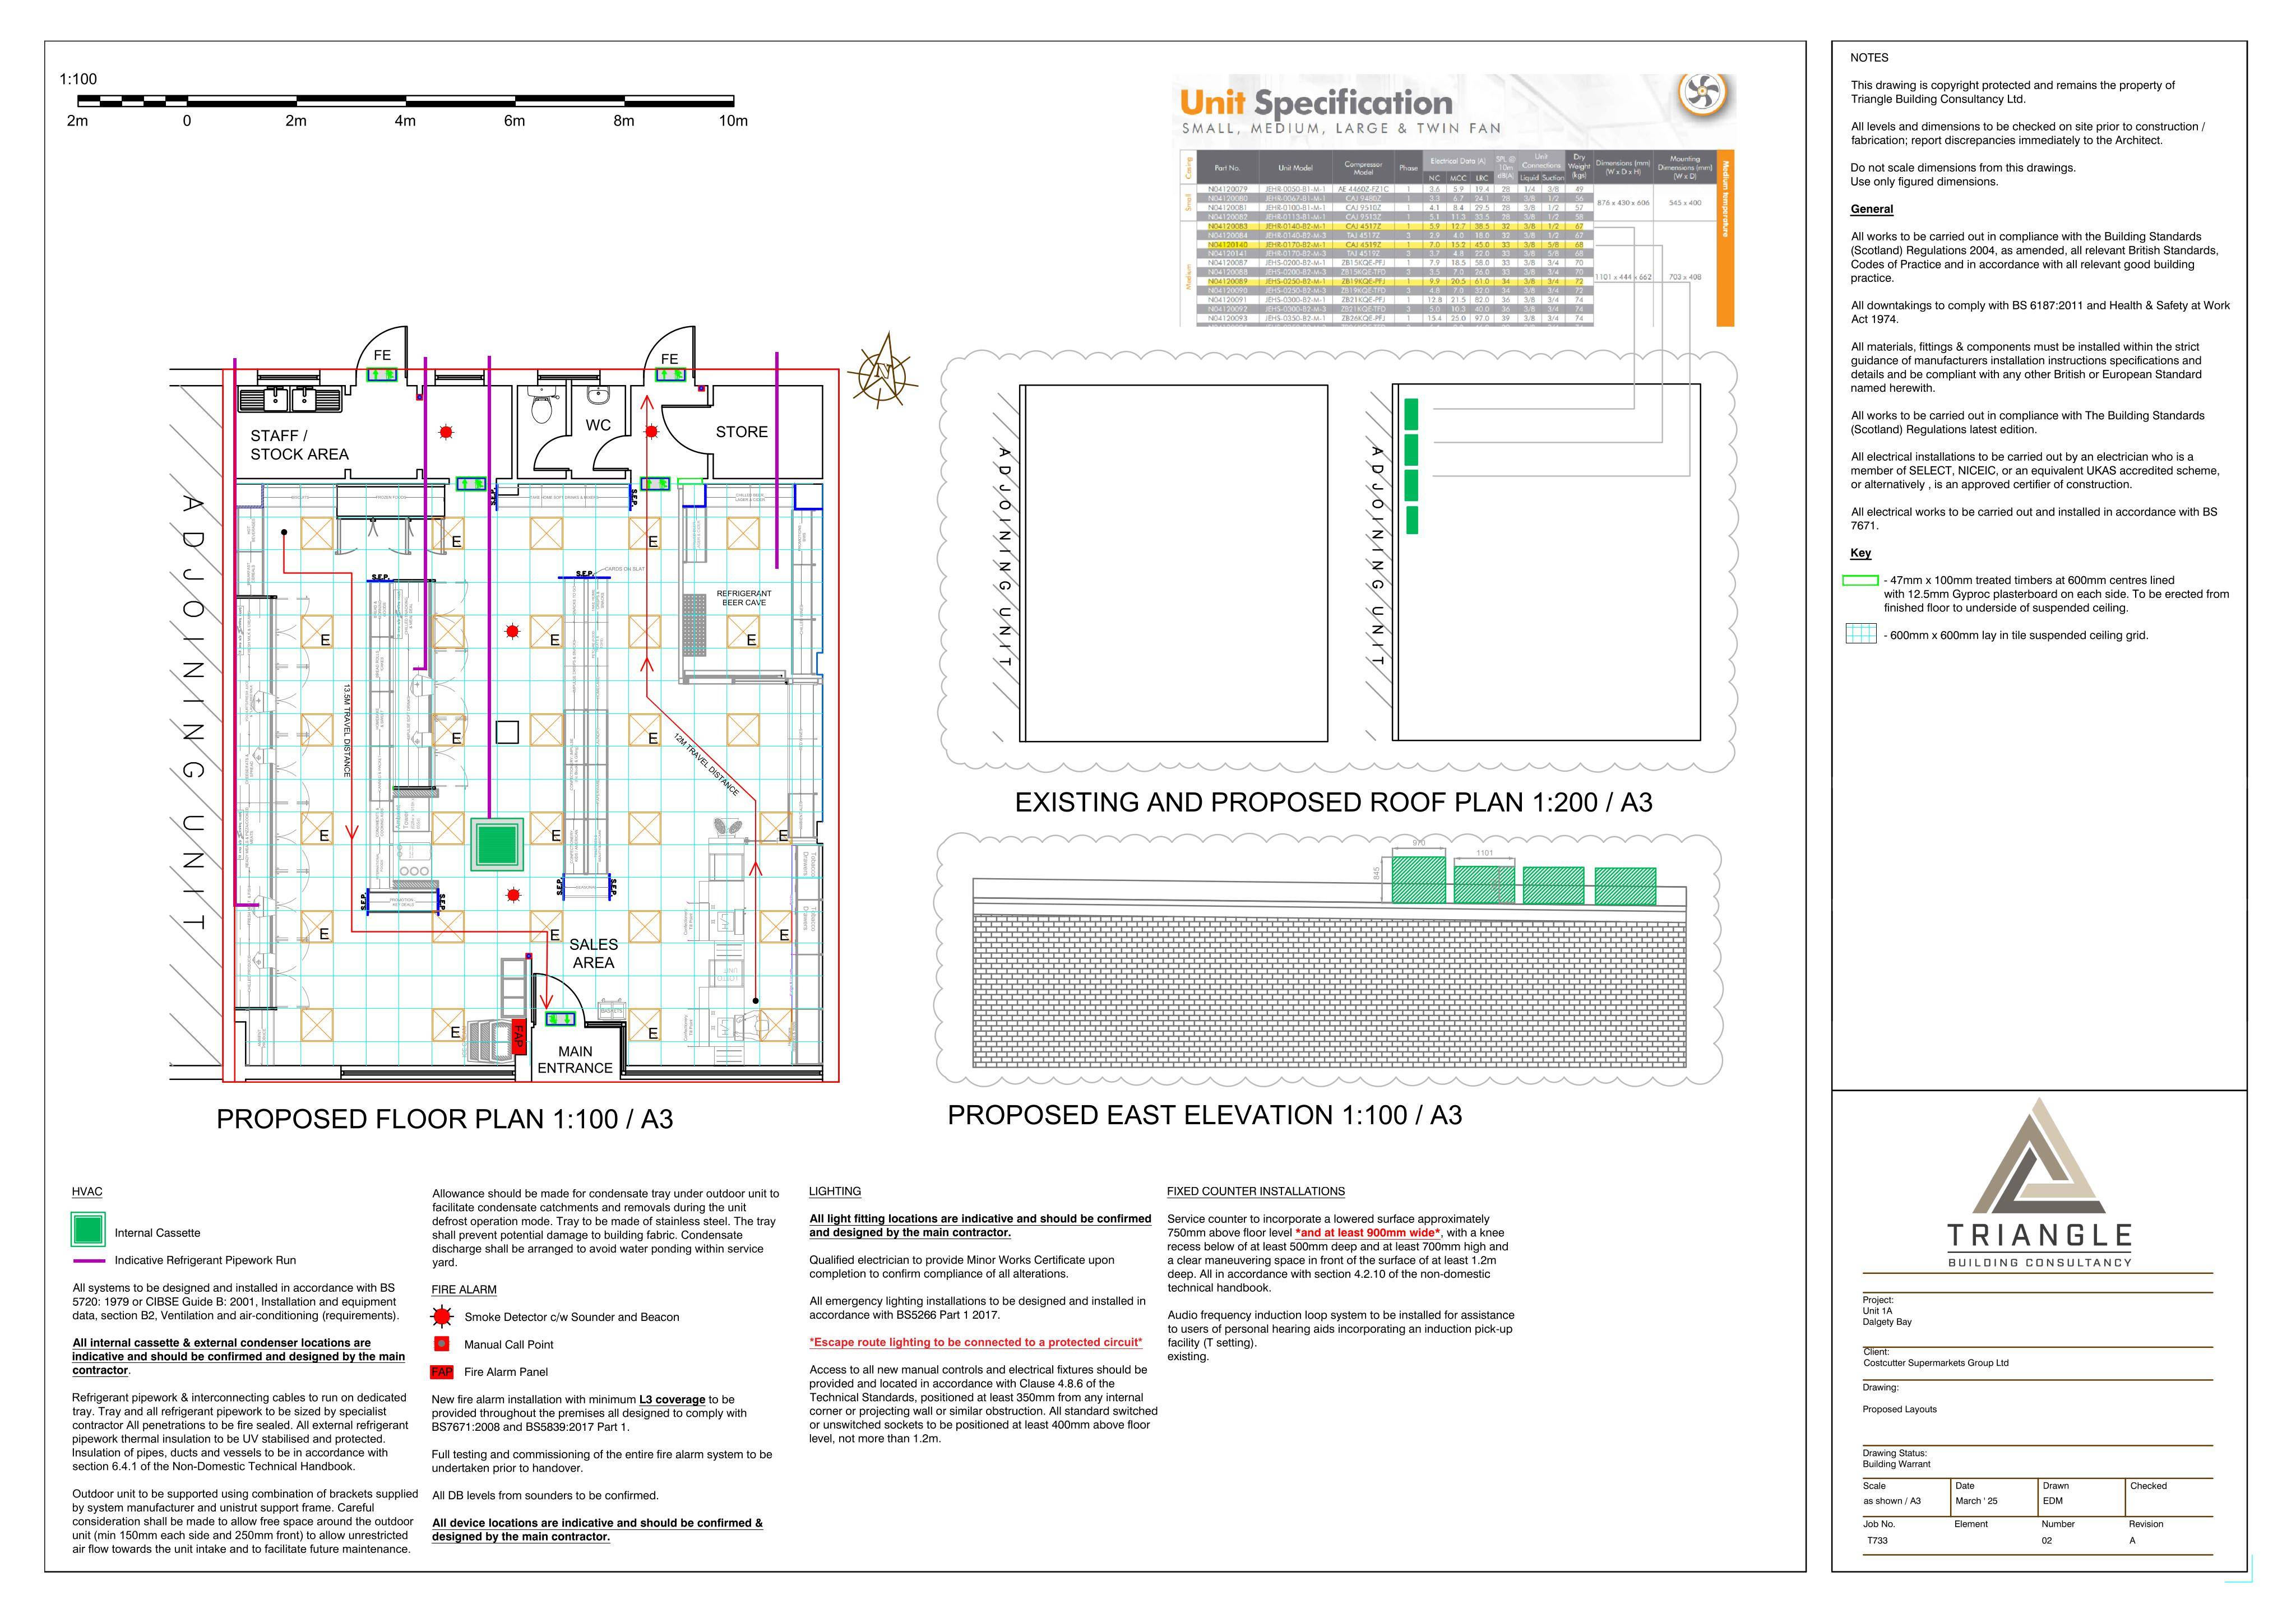The image size is (2296, 1623).
Task: Click the SALES AREA label
Action: pyautogui.click(x=593, y=953)
